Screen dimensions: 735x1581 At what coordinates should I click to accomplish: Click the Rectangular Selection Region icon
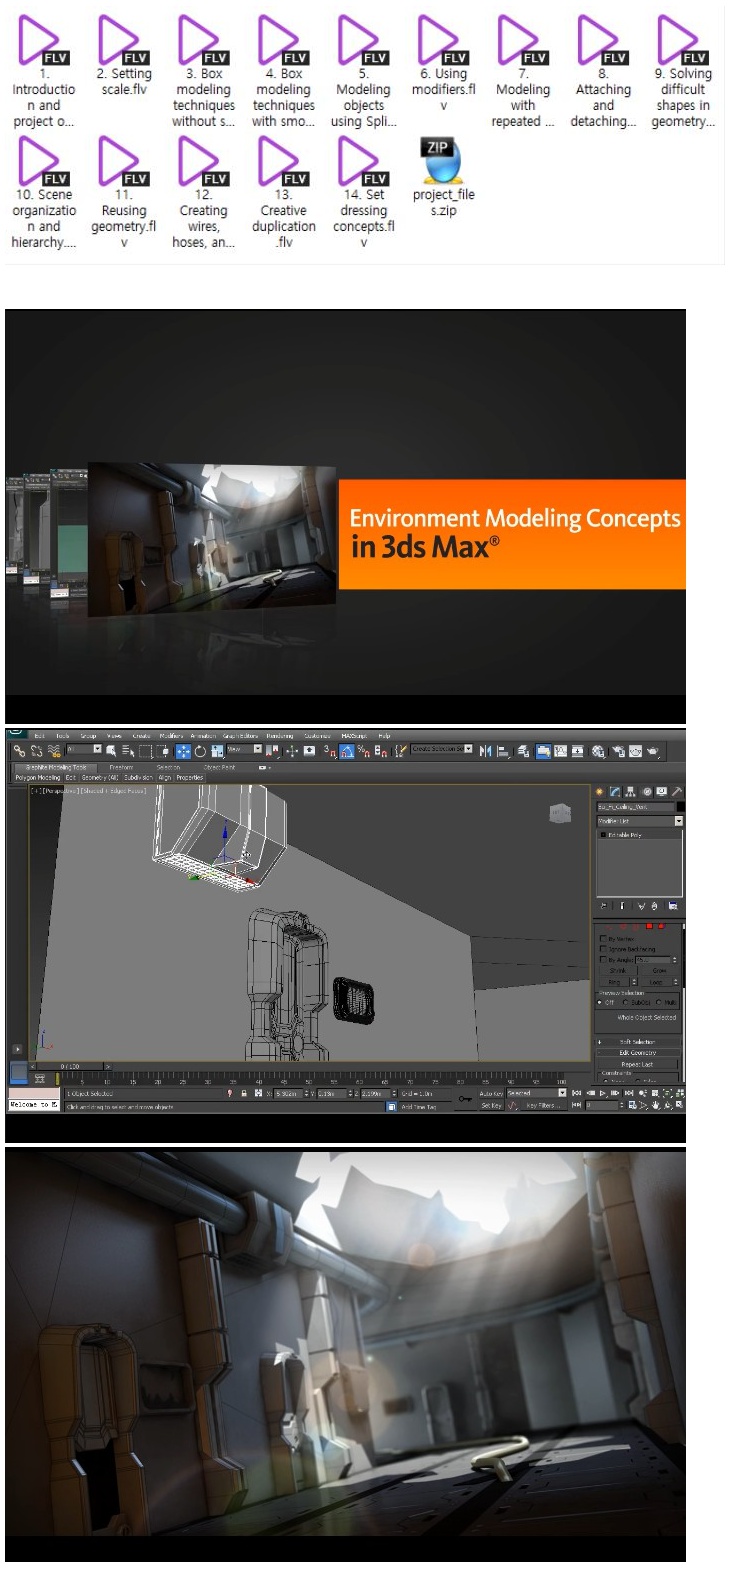(x=145, y=750)
